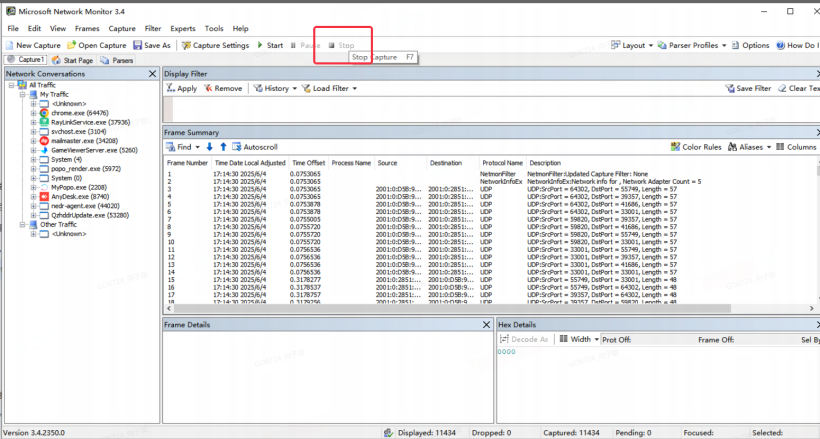Click the New Capture toolbar button

33,46
